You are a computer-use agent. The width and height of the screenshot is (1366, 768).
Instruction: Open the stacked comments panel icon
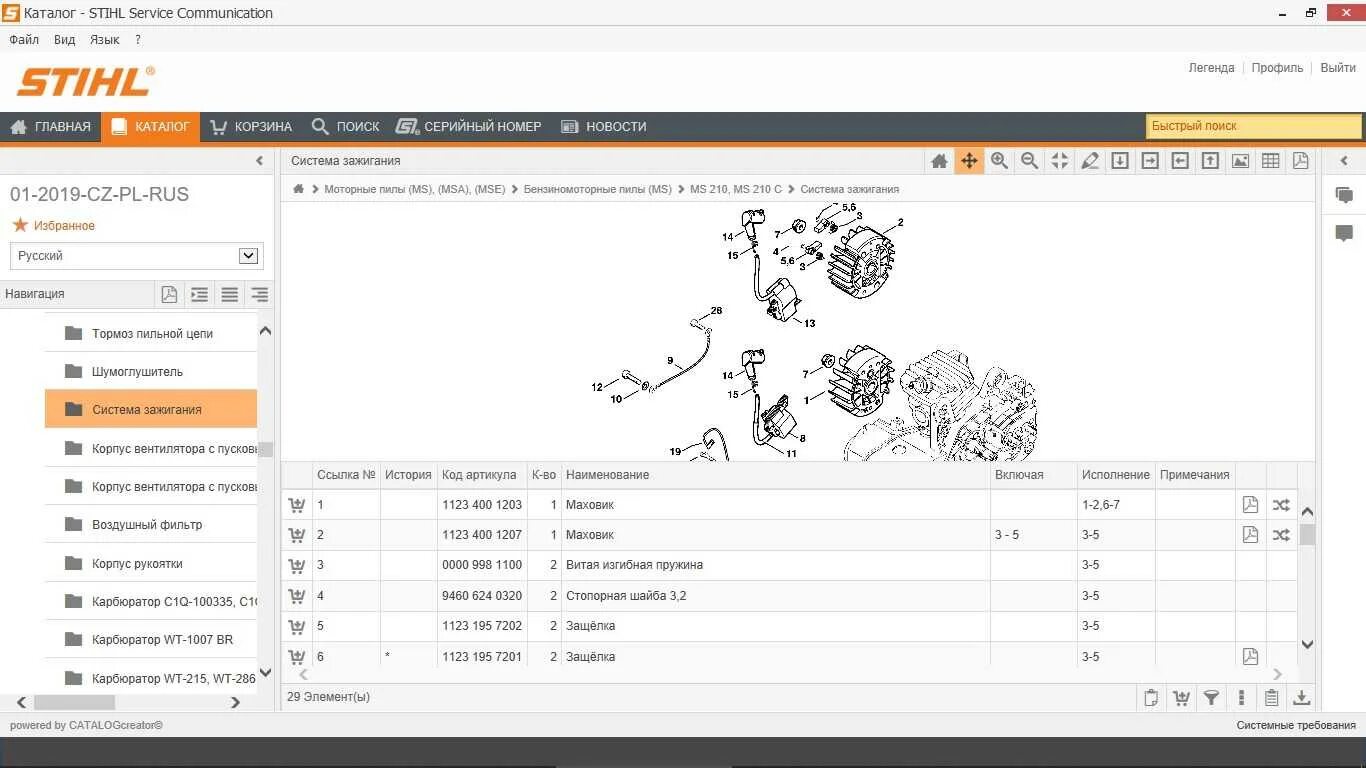(x=1344, y=196)
